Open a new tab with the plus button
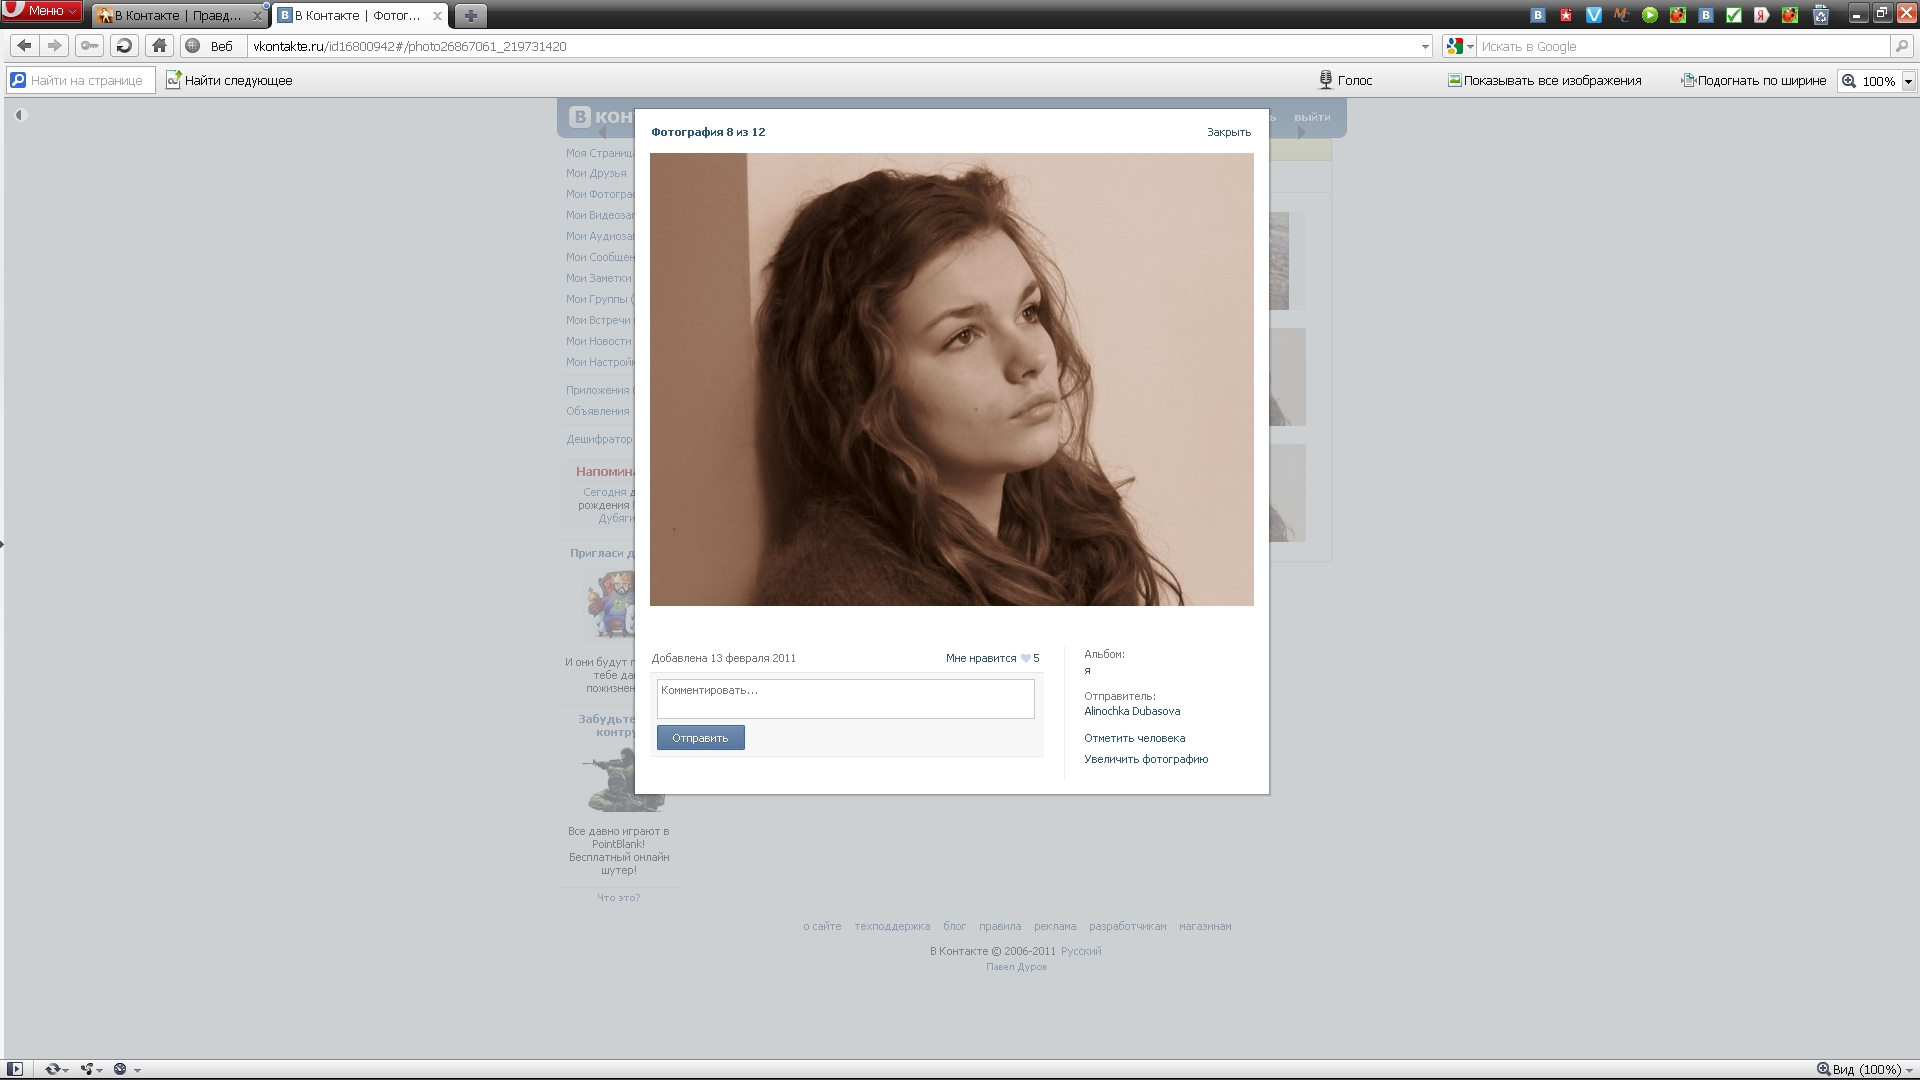This screenshot has width=1920, height=1080. (x=470, y=15)
